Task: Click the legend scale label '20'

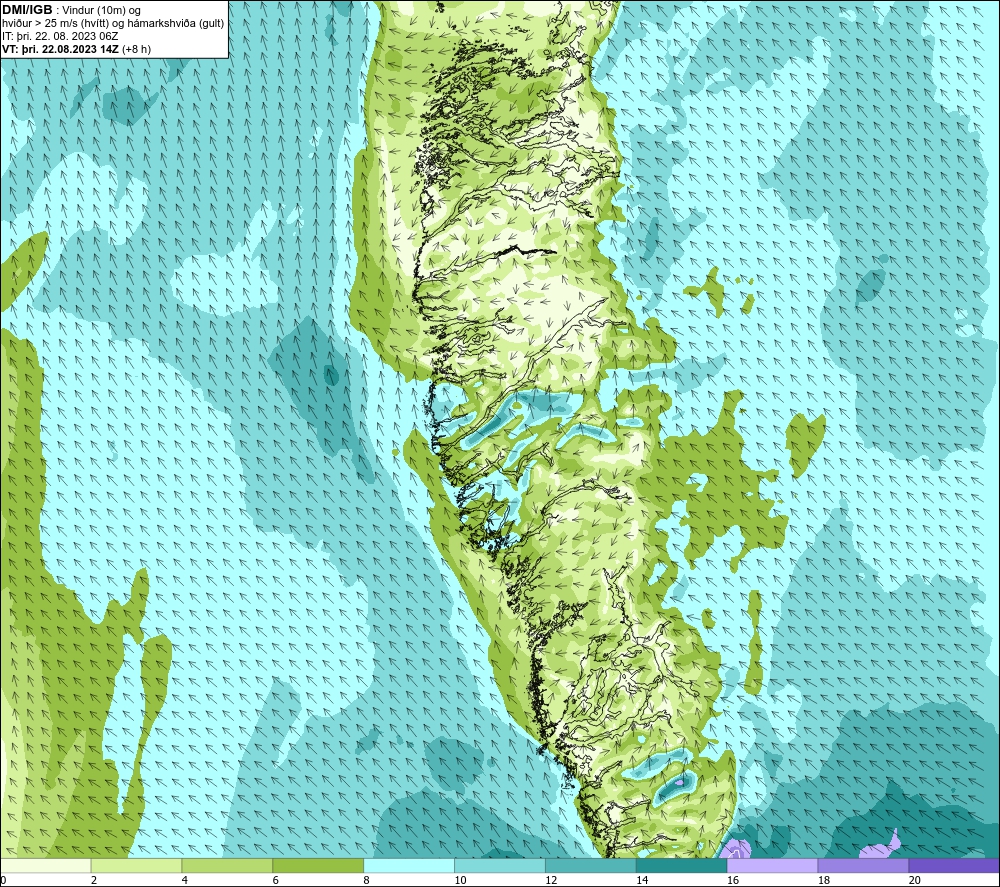Action: [915, 880]
